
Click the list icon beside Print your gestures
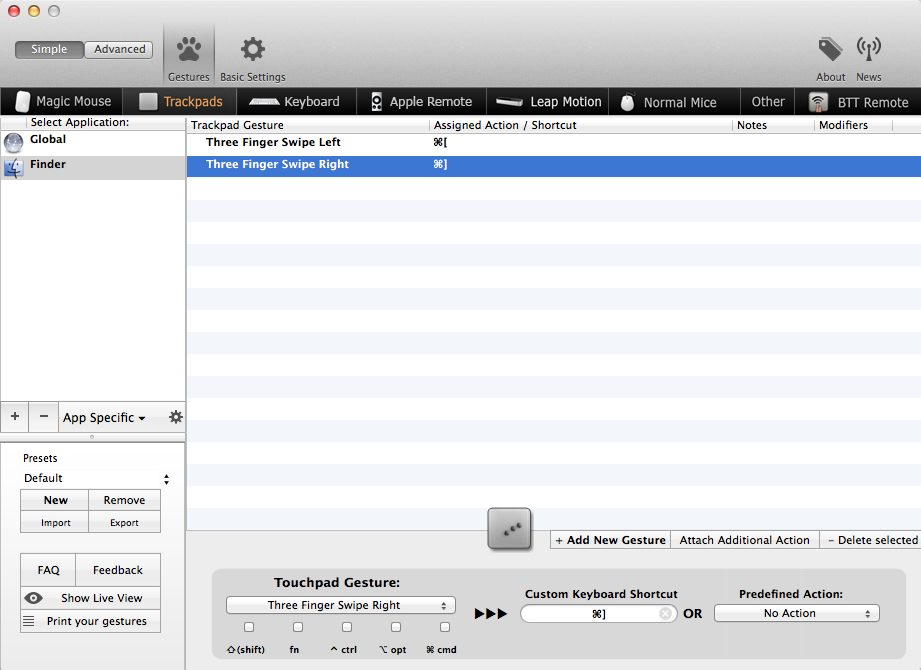pyautogui.click(x=28, y=621)
